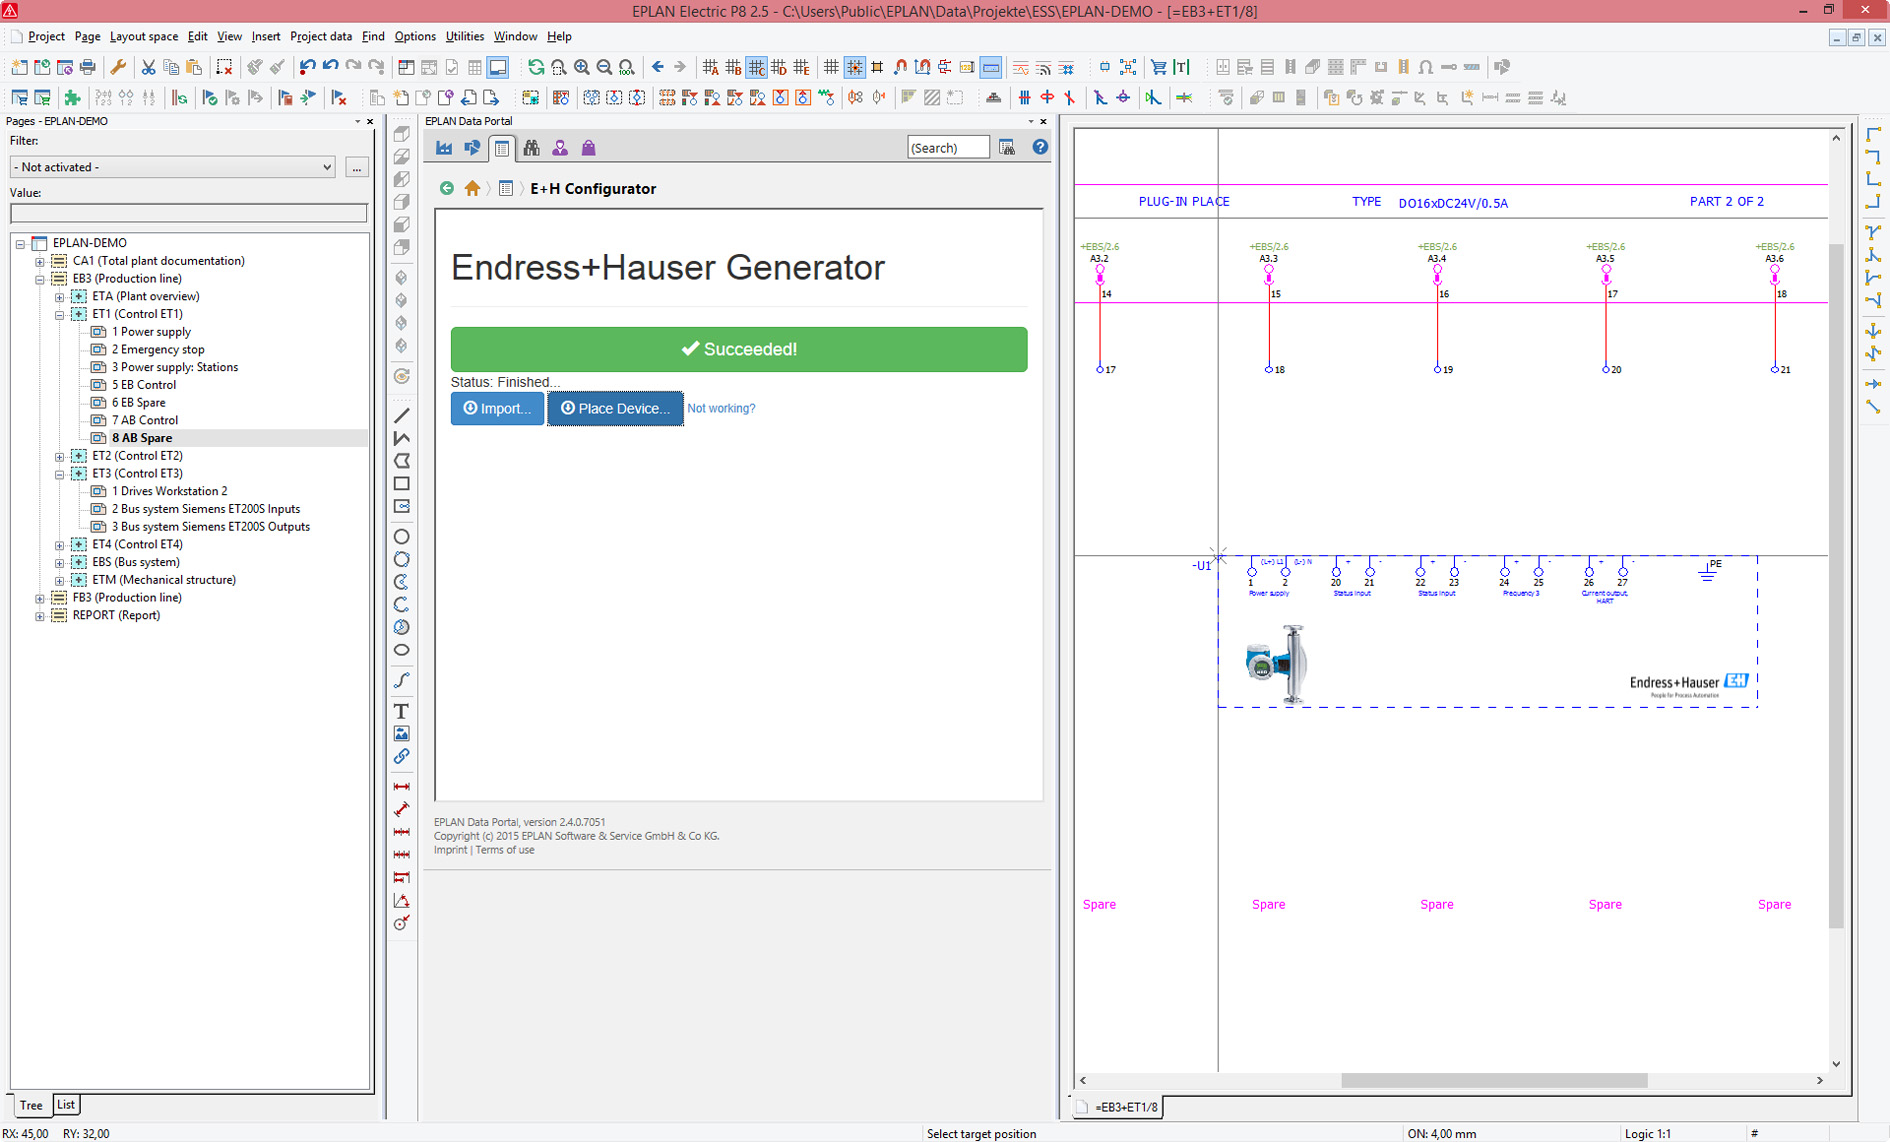Open the Project data menu
Image resolution: width=1890 pixels, height=1142 pixels.
coord(320,36)
